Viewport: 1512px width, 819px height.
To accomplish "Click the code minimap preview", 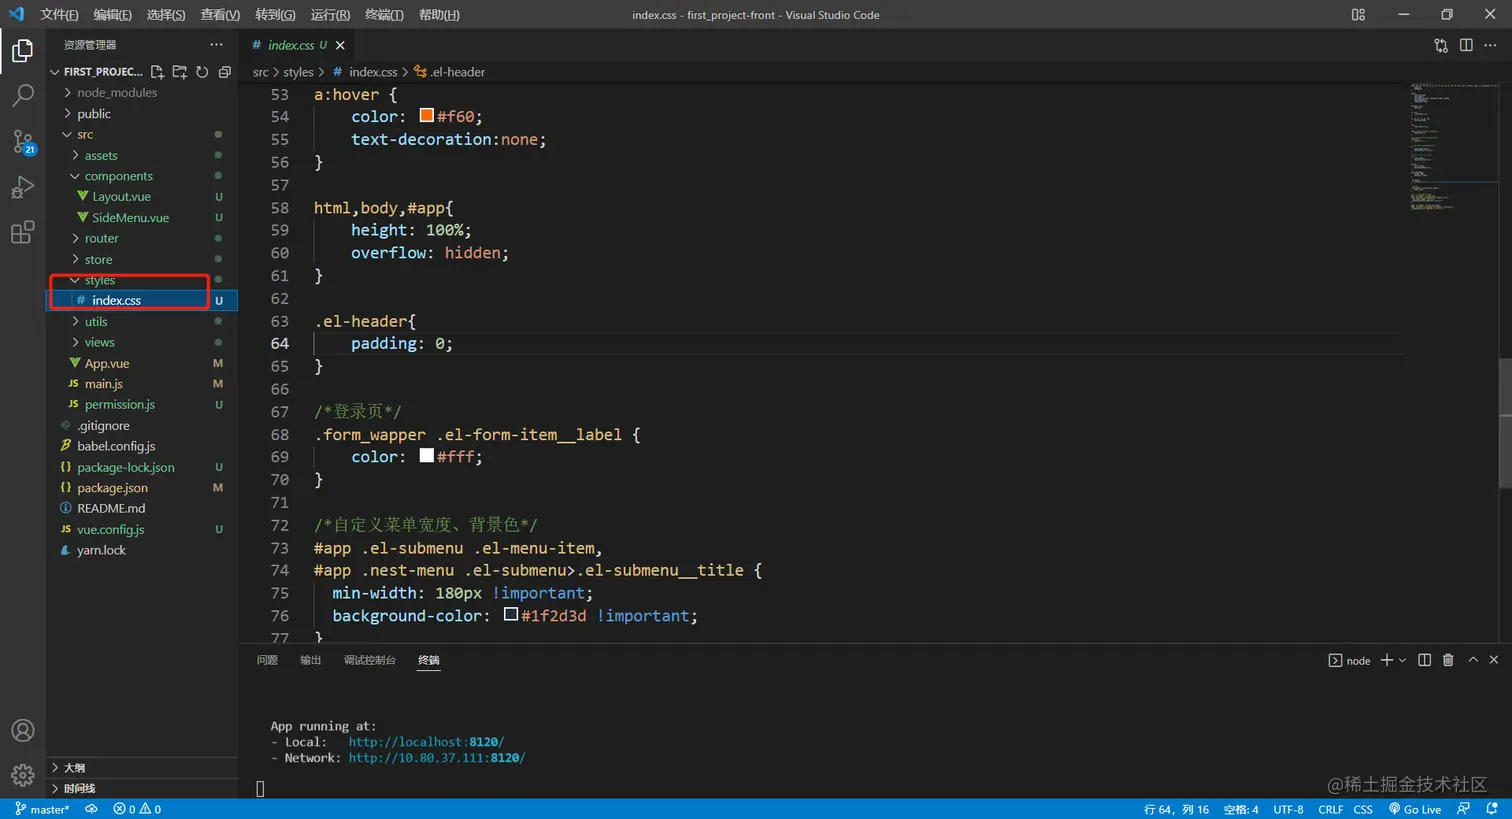I will point(1453,145).
